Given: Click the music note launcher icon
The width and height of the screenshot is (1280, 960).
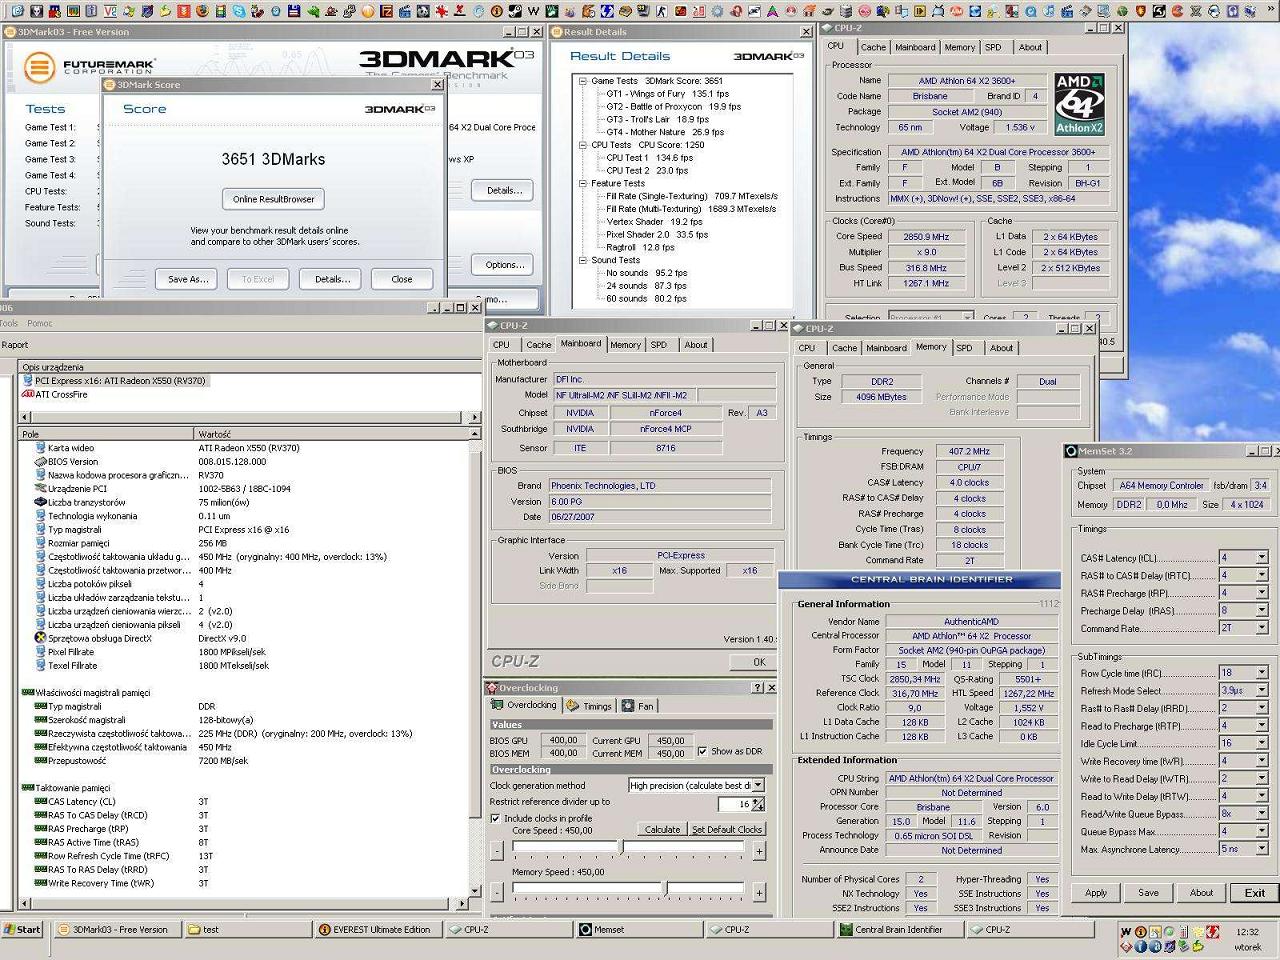Looking at the screenshot, I should tap(1049, 11).
